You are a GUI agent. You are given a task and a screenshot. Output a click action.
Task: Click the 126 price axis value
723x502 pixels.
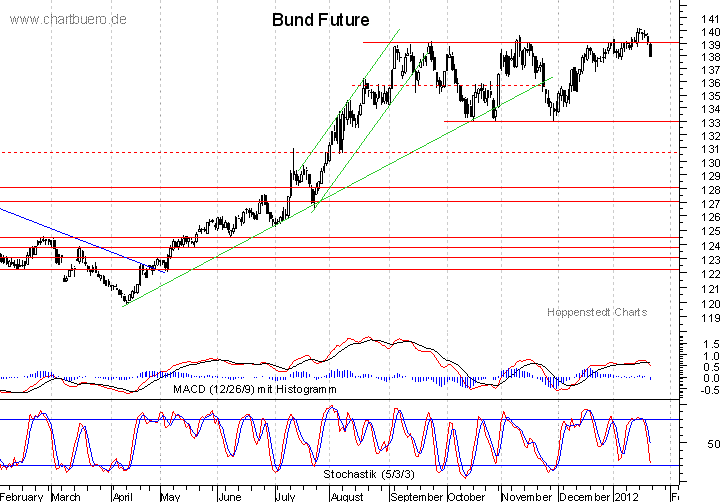pos(710,217)
